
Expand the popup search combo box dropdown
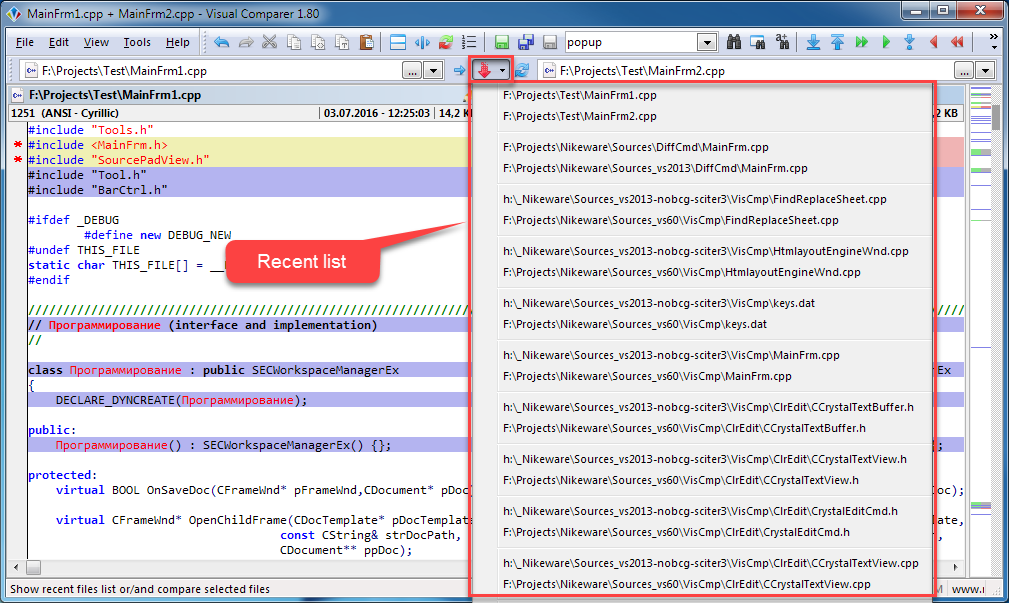(x=707, y=43)
